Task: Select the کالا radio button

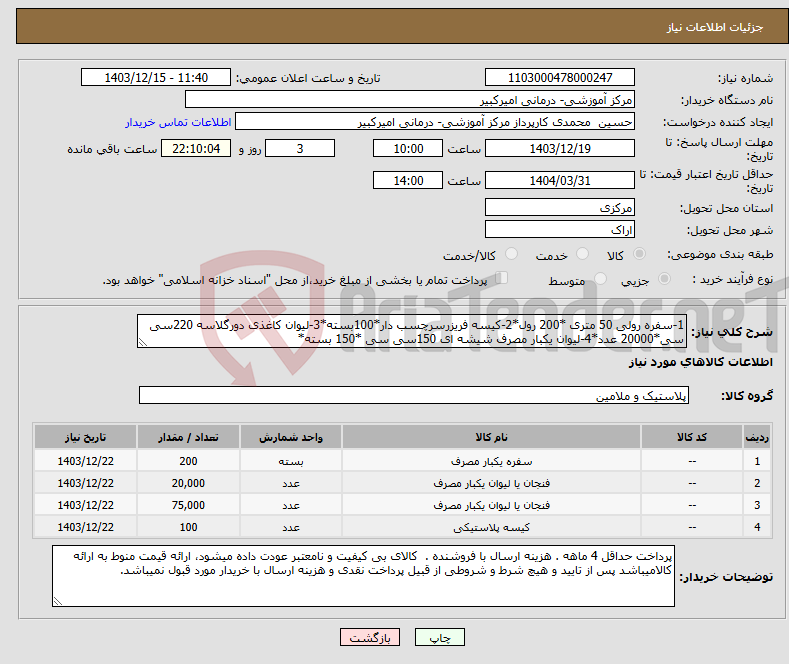Action: (x=639, y=254)
